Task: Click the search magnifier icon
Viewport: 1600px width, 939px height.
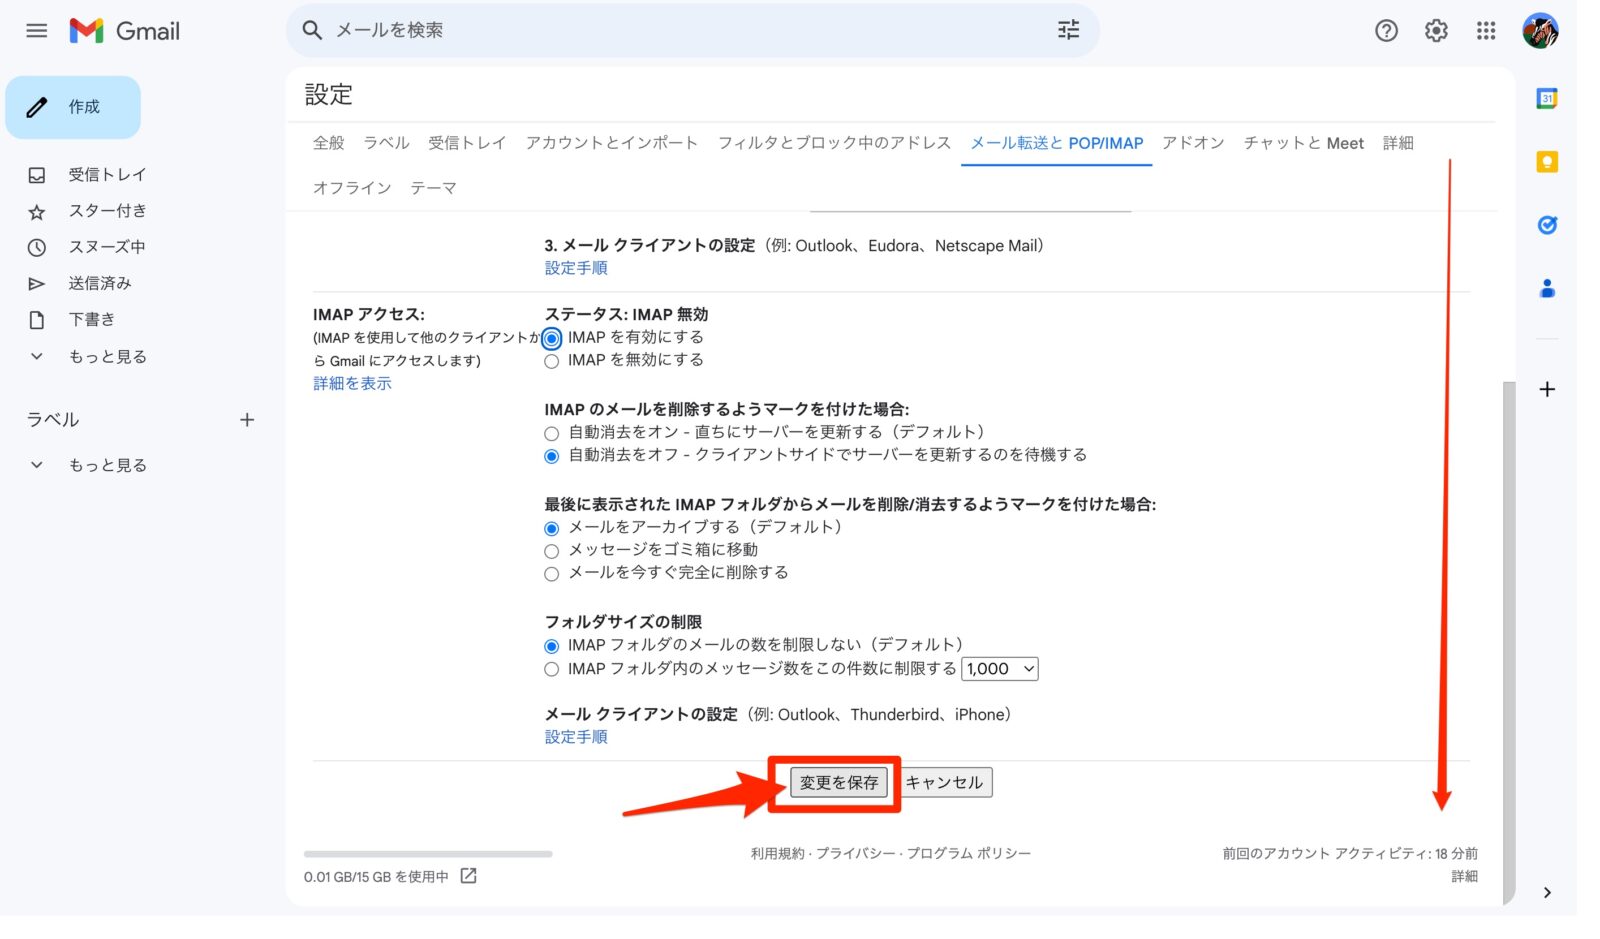Action: 312,30
